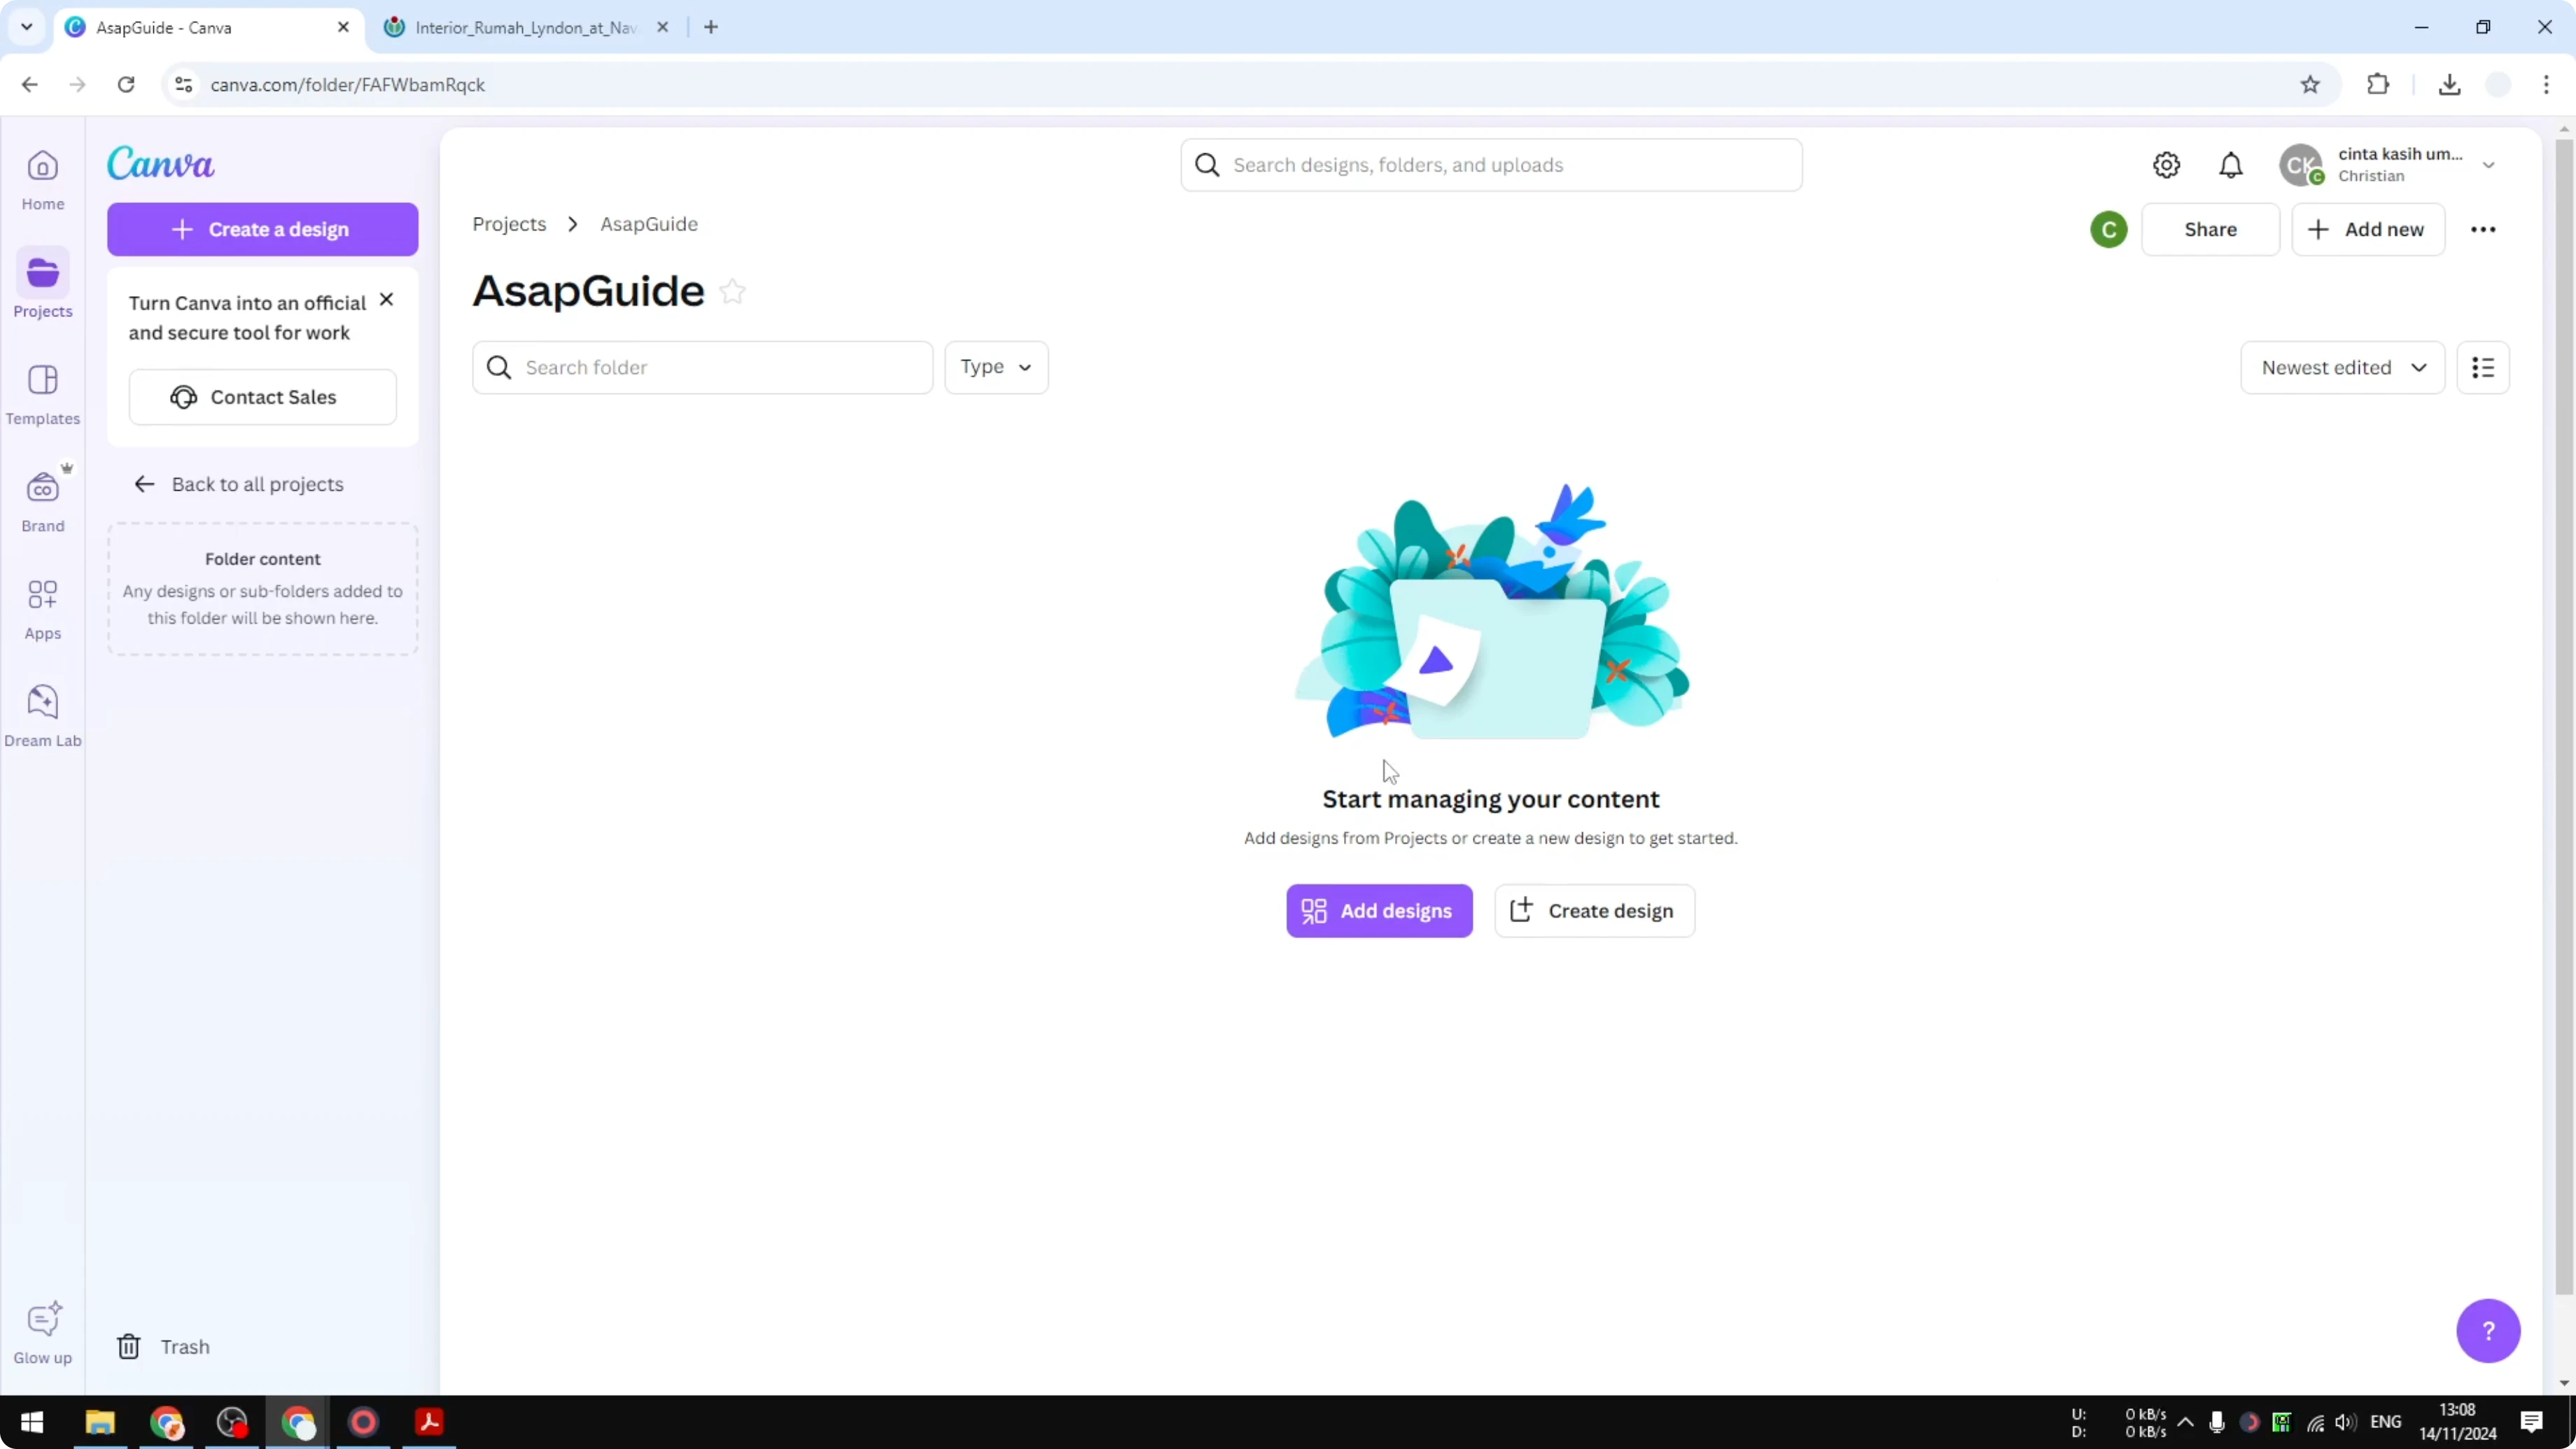The image size is (2576, 1449).
Task: Open Canva settings gear
Action: click(2166, 164)
